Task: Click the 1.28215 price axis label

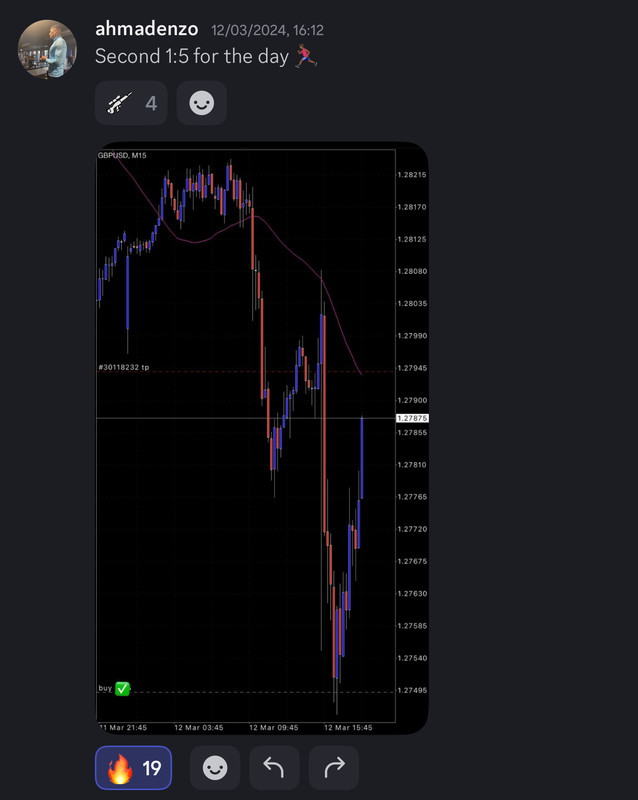Action: tap(411, 174)
